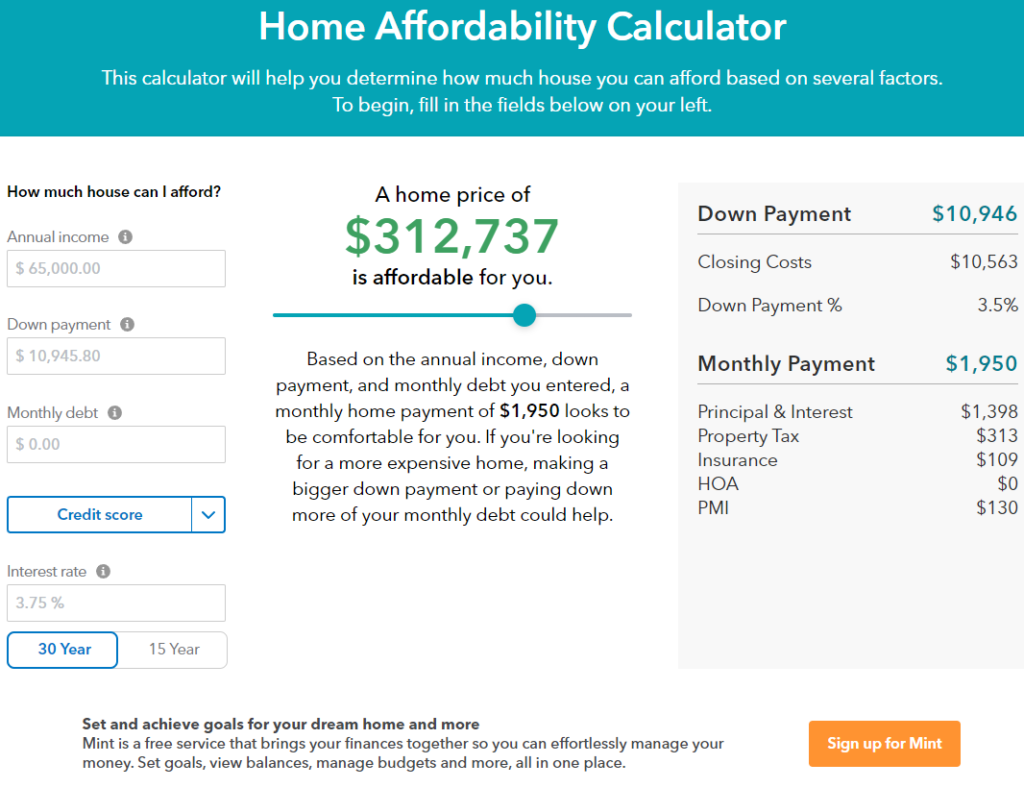Image resolution: width=1024 pixels, height=788 pixels.
Task: Click the teal filled slider track left side
Action: pos(392,315)
